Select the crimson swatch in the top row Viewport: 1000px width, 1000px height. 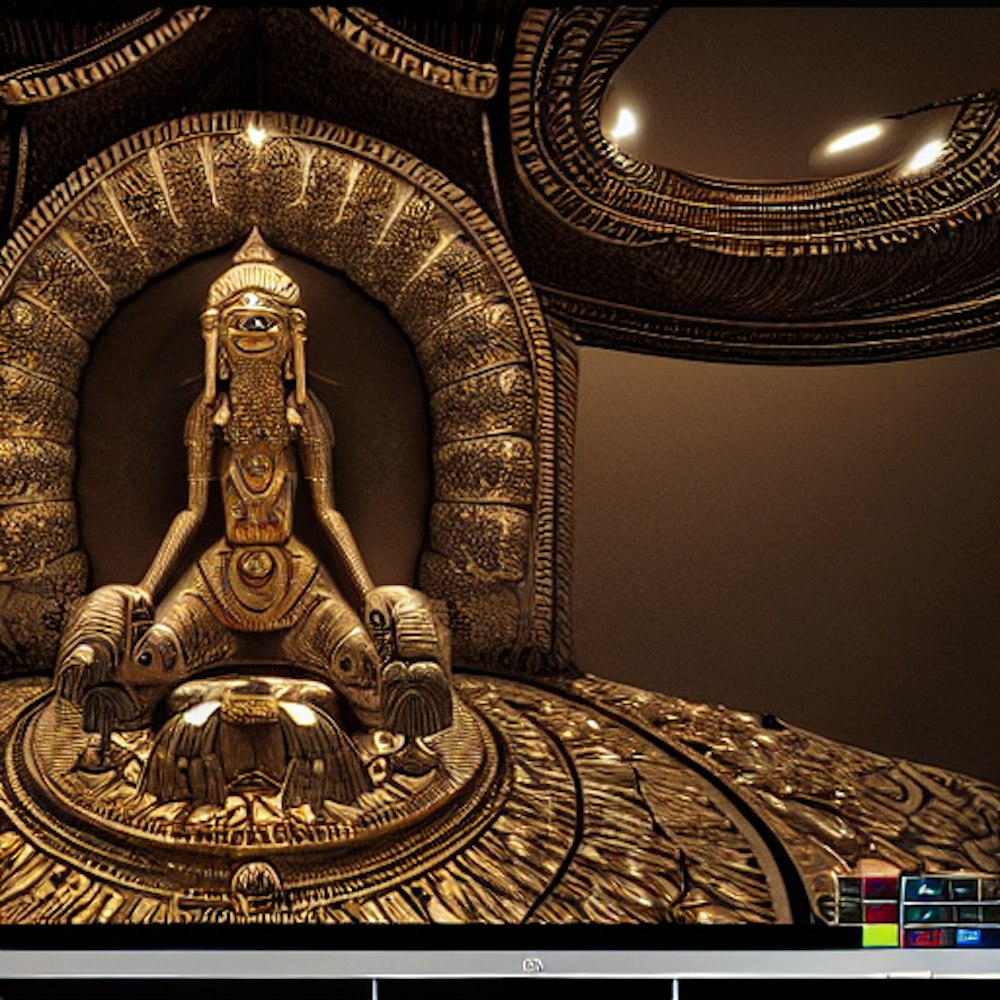coord(881,888)
